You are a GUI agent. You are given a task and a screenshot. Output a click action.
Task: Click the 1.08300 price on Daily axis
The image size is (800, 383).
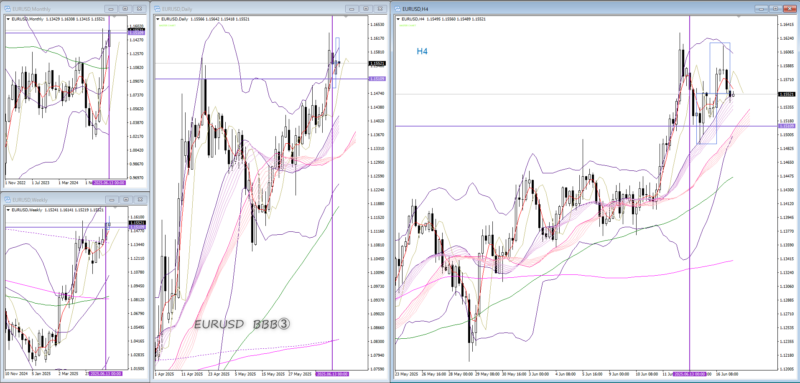(x=378, y=341)
